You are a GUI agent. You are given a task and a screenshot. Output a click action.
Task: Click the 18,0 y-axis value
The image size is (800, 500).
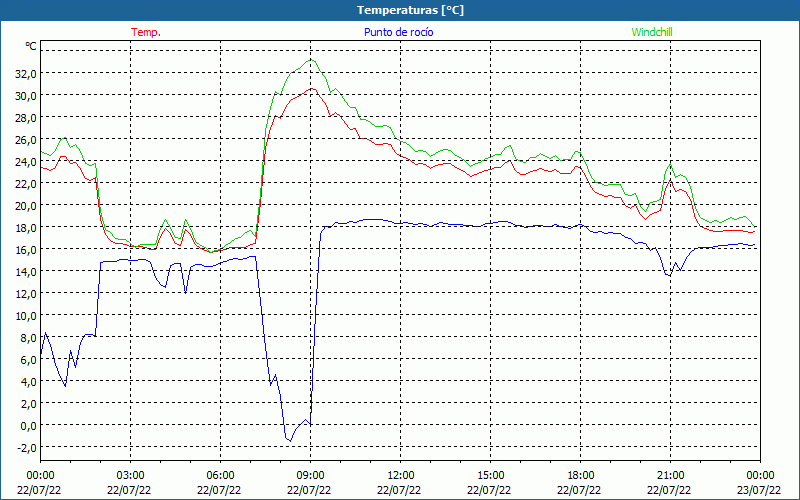click(x=26, y=228)
